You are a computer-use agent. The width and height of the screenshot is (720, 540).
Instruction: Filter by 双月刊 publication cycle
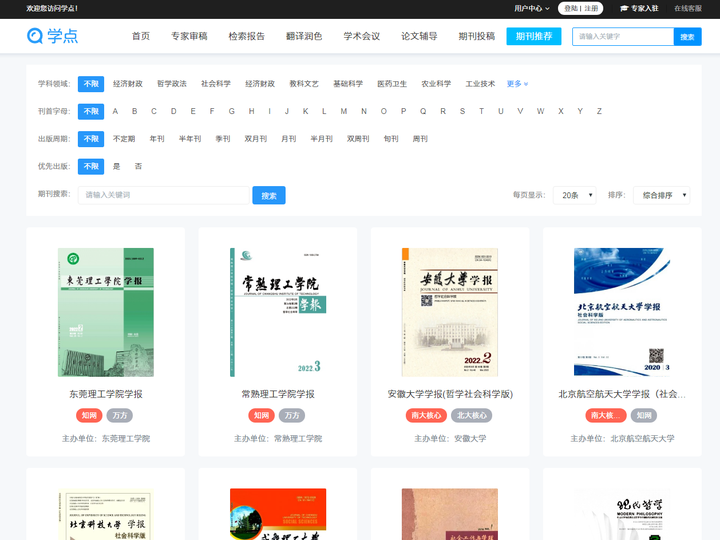256,139
